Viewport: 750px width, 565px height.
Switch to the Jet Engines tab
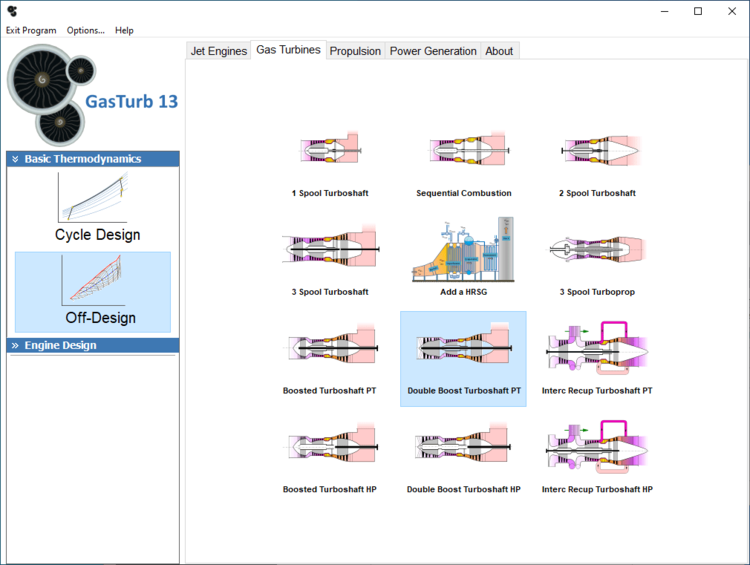pyautogui.click(x=218, y=51)
